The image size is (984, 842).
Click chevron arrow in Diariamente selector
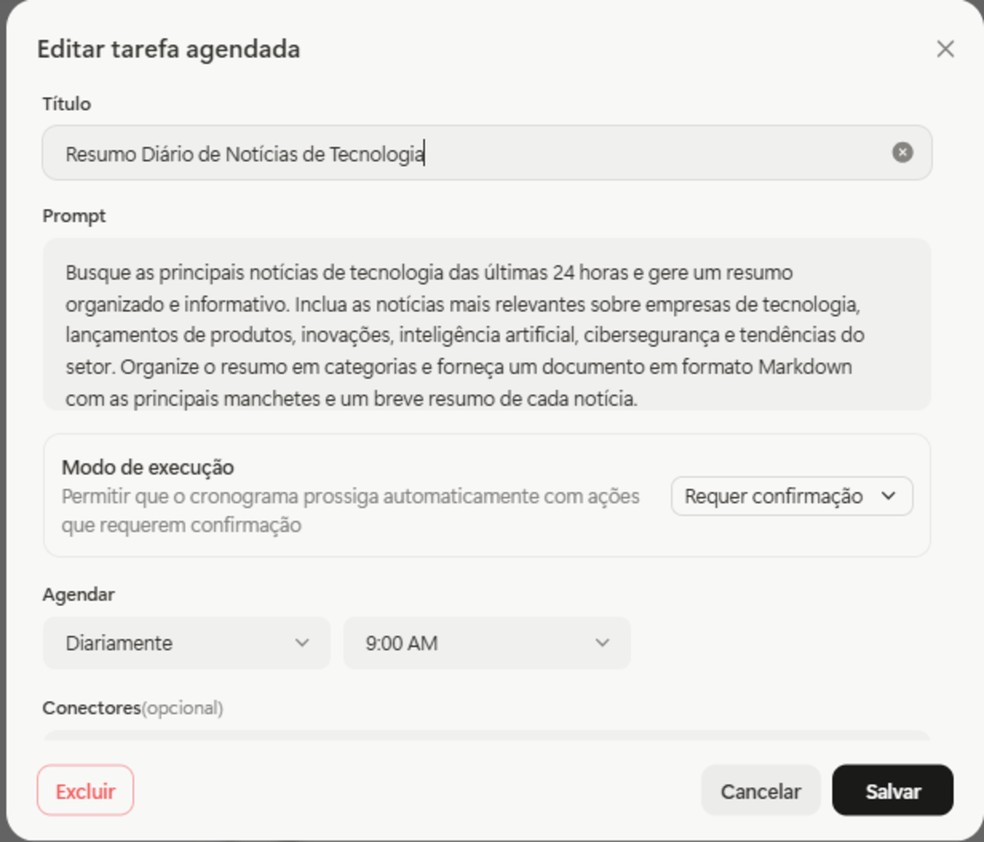point(302,643)
